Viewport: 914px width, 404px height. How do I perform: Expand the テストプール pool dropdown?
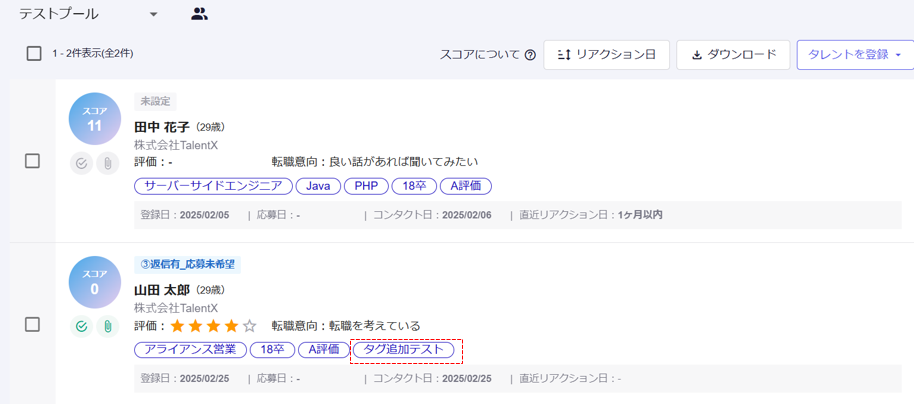point(153,14)
